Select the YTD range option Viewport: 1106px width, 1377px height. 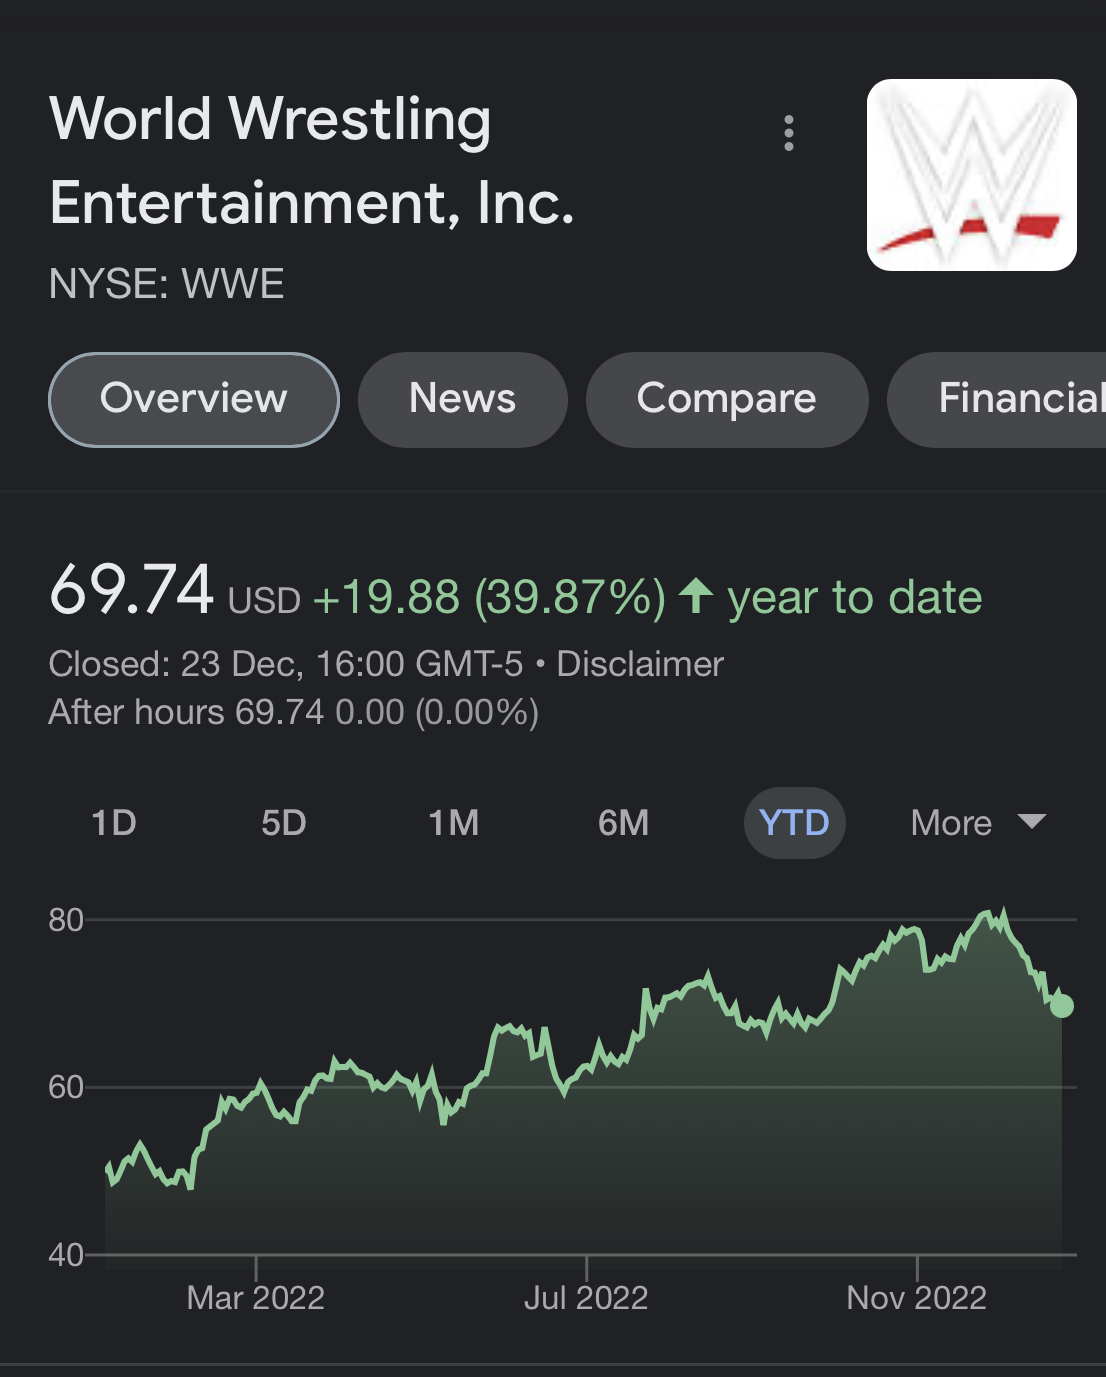click(794, 823)
